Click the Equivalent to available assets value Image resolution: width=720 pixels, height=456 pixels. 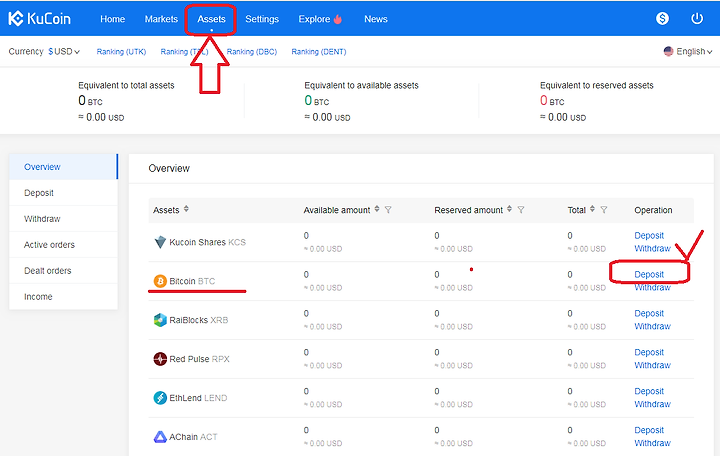click(317, 101)
